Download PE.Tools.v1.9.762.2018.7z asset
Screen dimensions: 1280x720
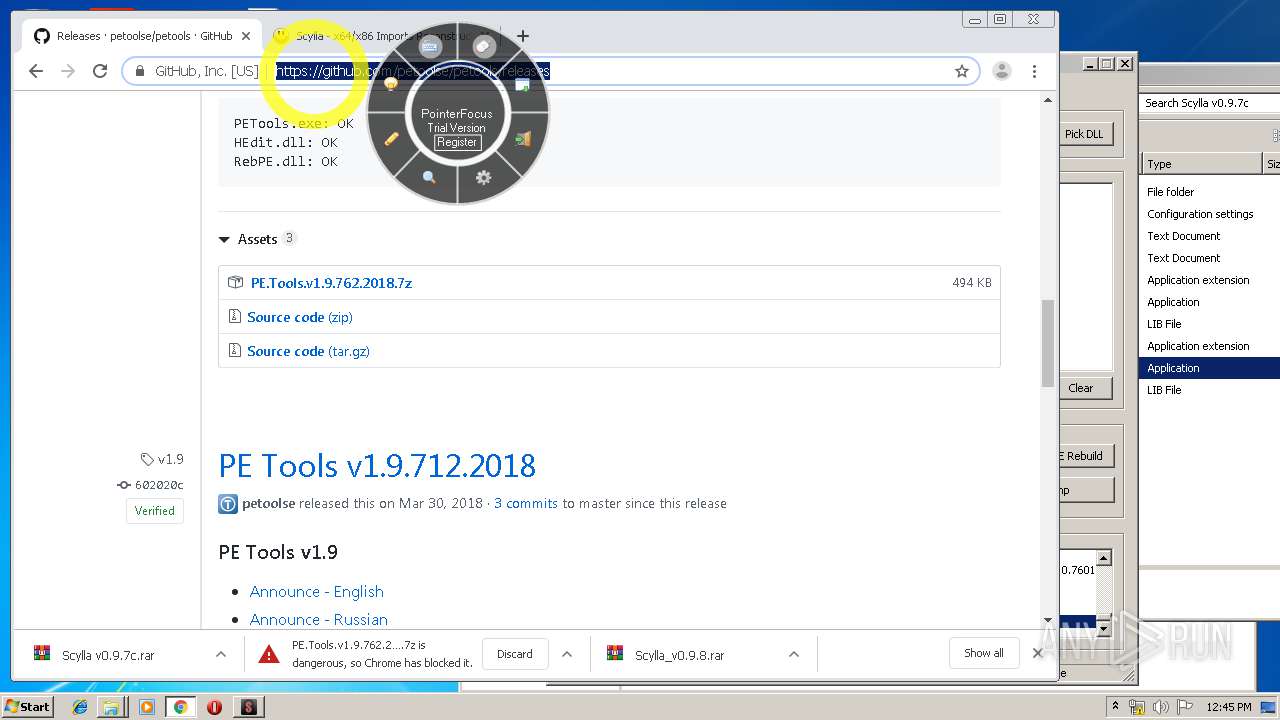pyautogui.click(x=331, y=283)
